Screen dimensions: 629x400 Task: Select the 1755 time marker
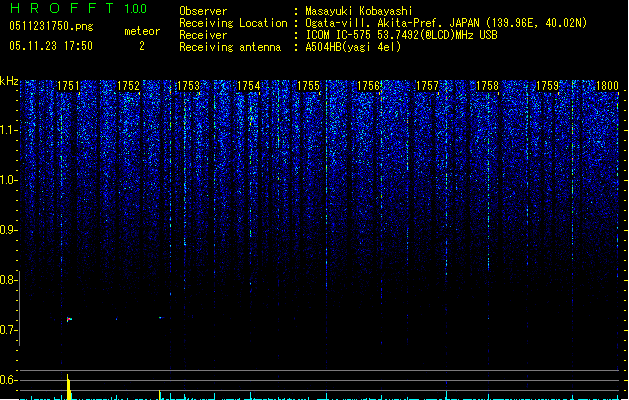pyautogui.click(x=308, y=87)
